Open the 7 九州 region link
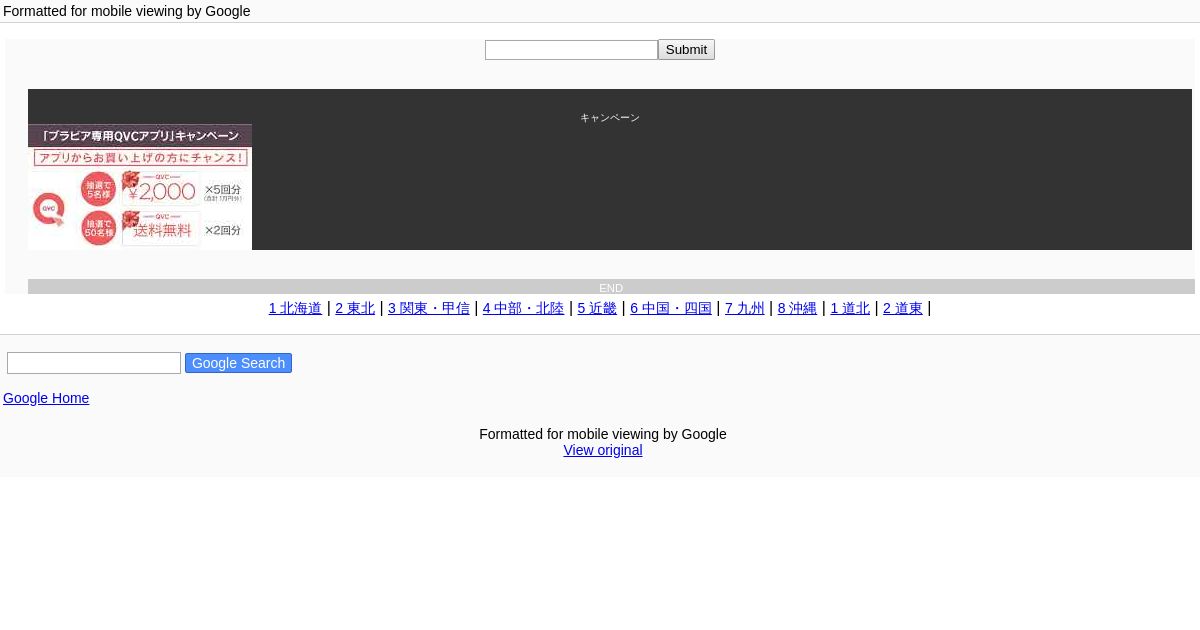Screen dimensions: 1200x630 coord(745,308)
